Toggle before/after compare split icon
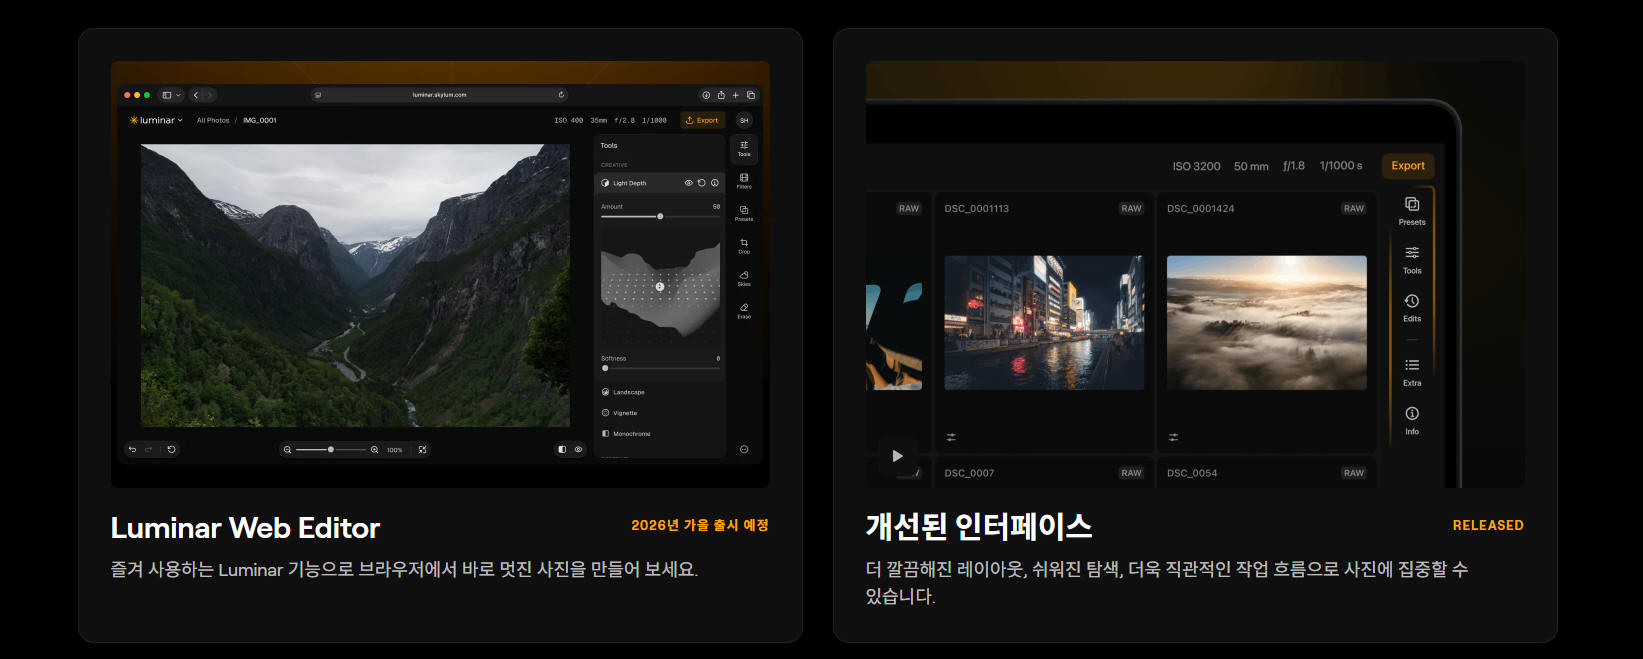Image resolution: width=1643 pixels, height=659 pixels. (x=562, y=450)
